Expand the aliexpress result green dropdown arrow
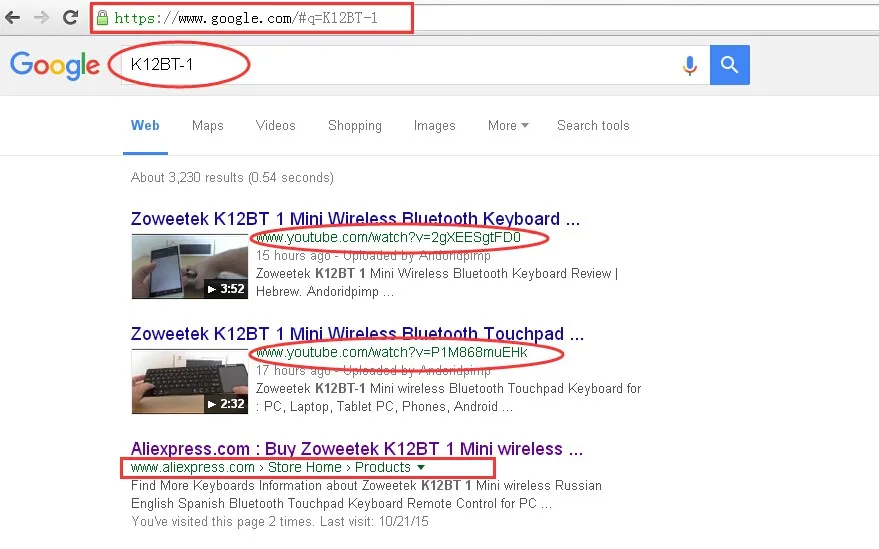This screenshot has width=879, height=549. click(x=421, y=467)
